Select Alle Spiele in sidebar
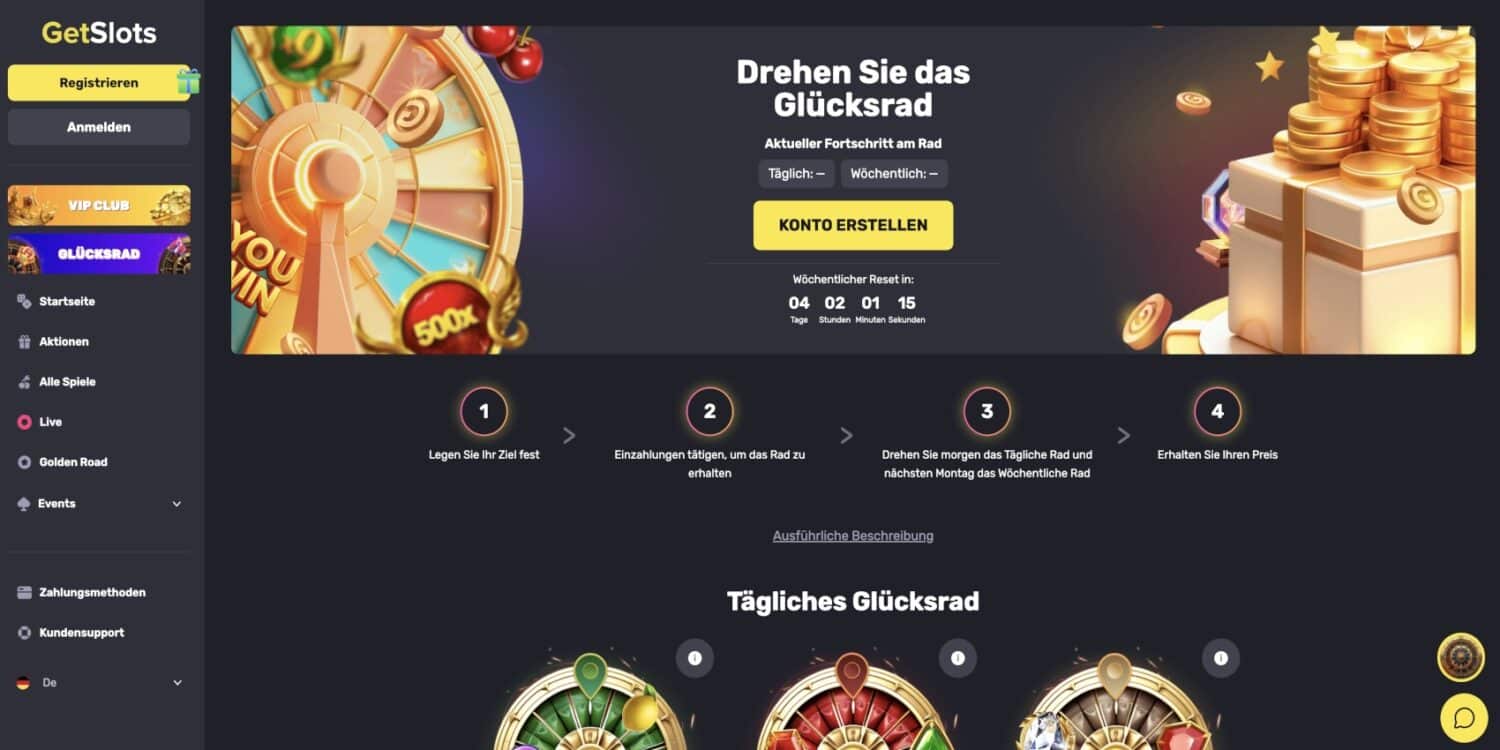 click(67, 381)
